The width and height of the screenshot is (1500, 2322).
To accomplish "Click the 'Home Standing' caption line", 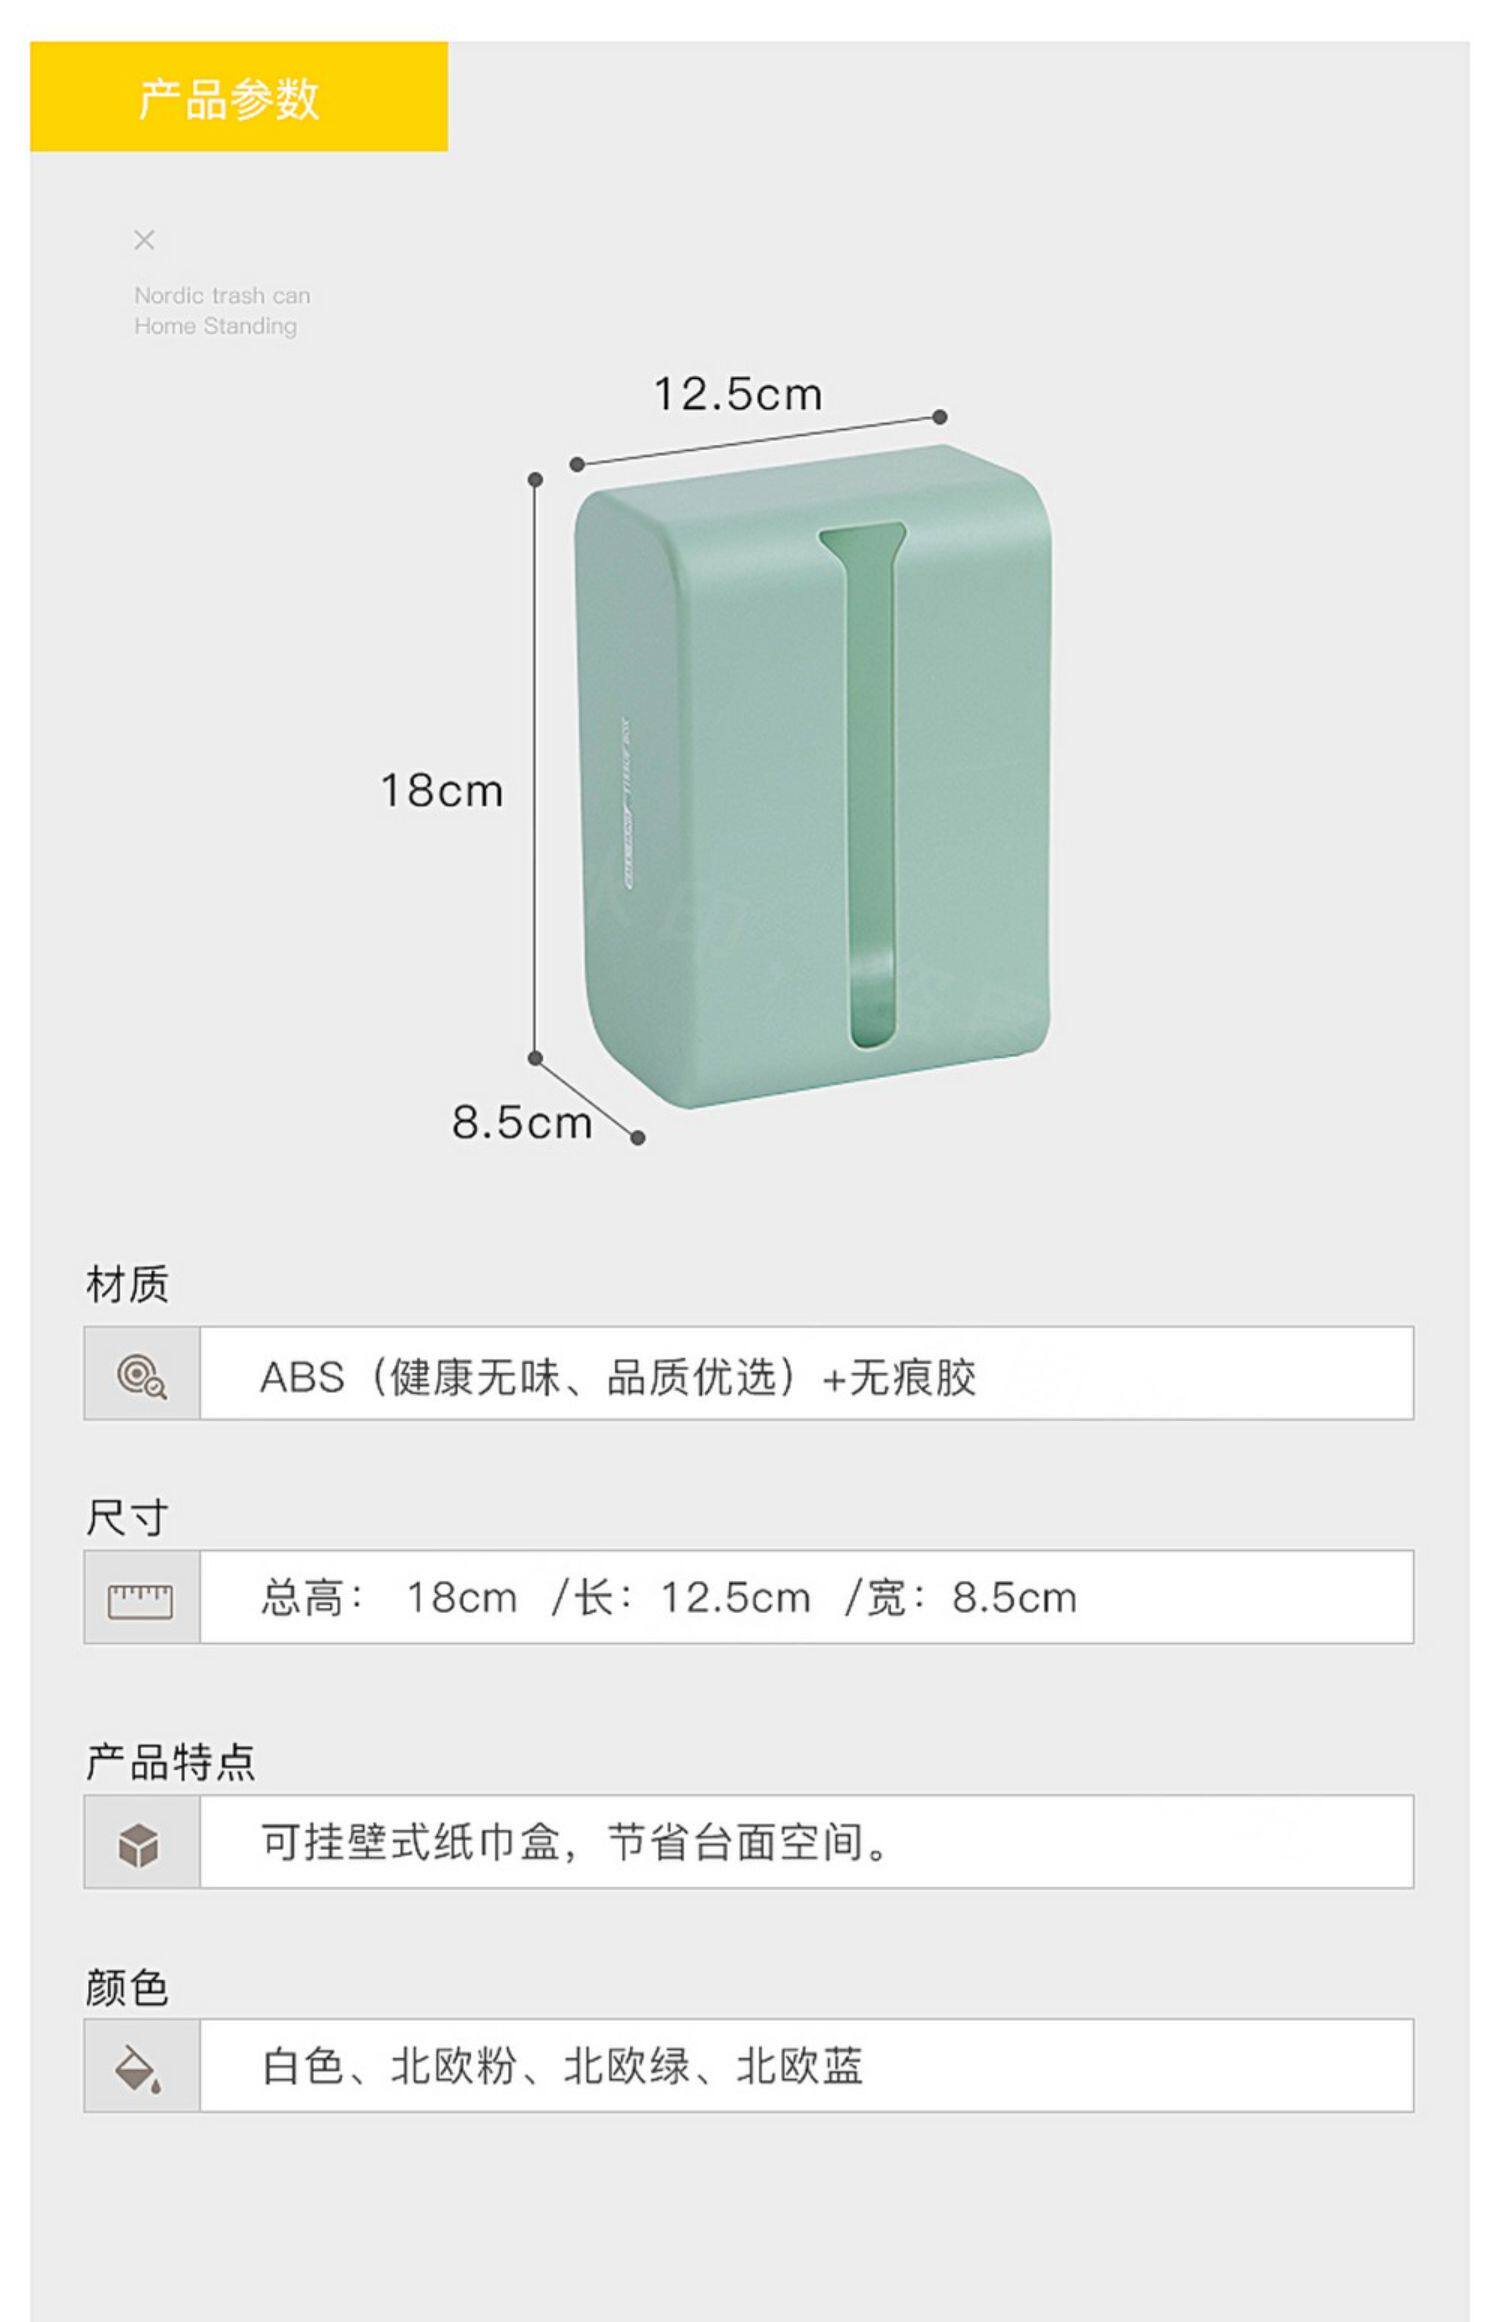I will pyautogui.click(x=215, y=326).
